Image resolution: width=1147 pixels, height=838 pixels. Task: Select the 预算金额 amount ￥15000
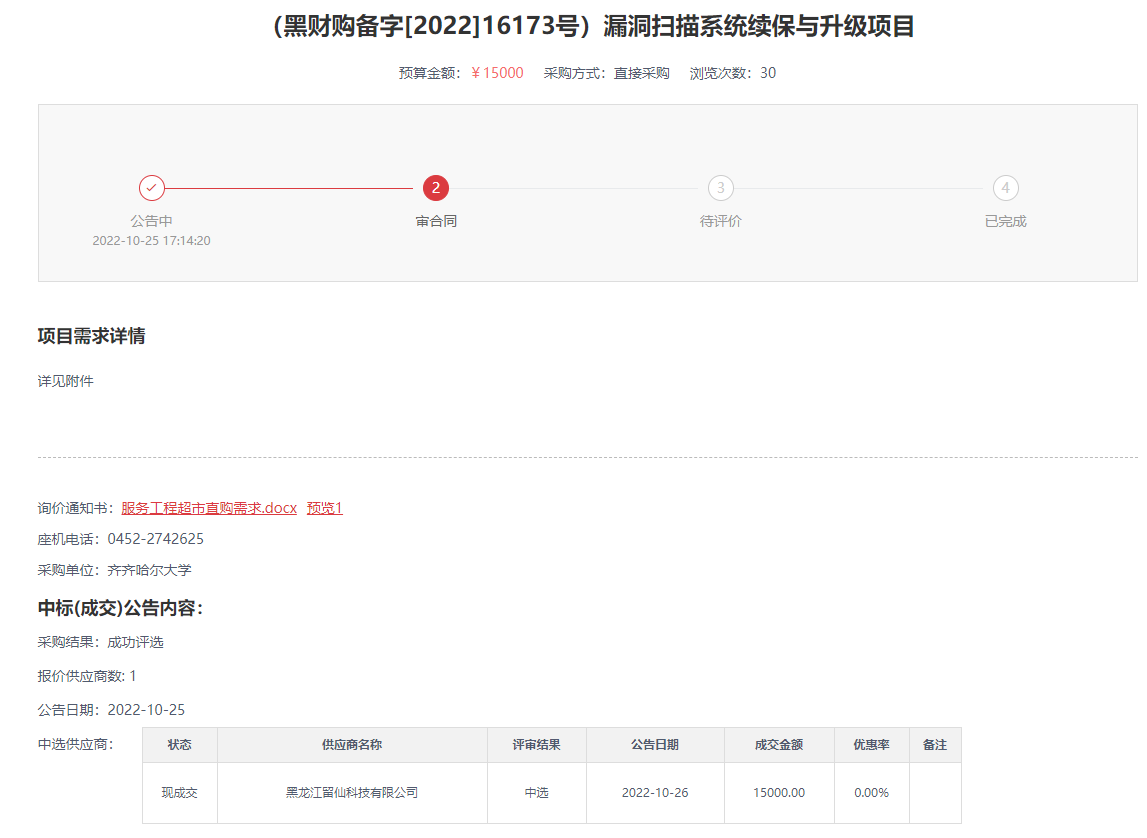point(498,72)
